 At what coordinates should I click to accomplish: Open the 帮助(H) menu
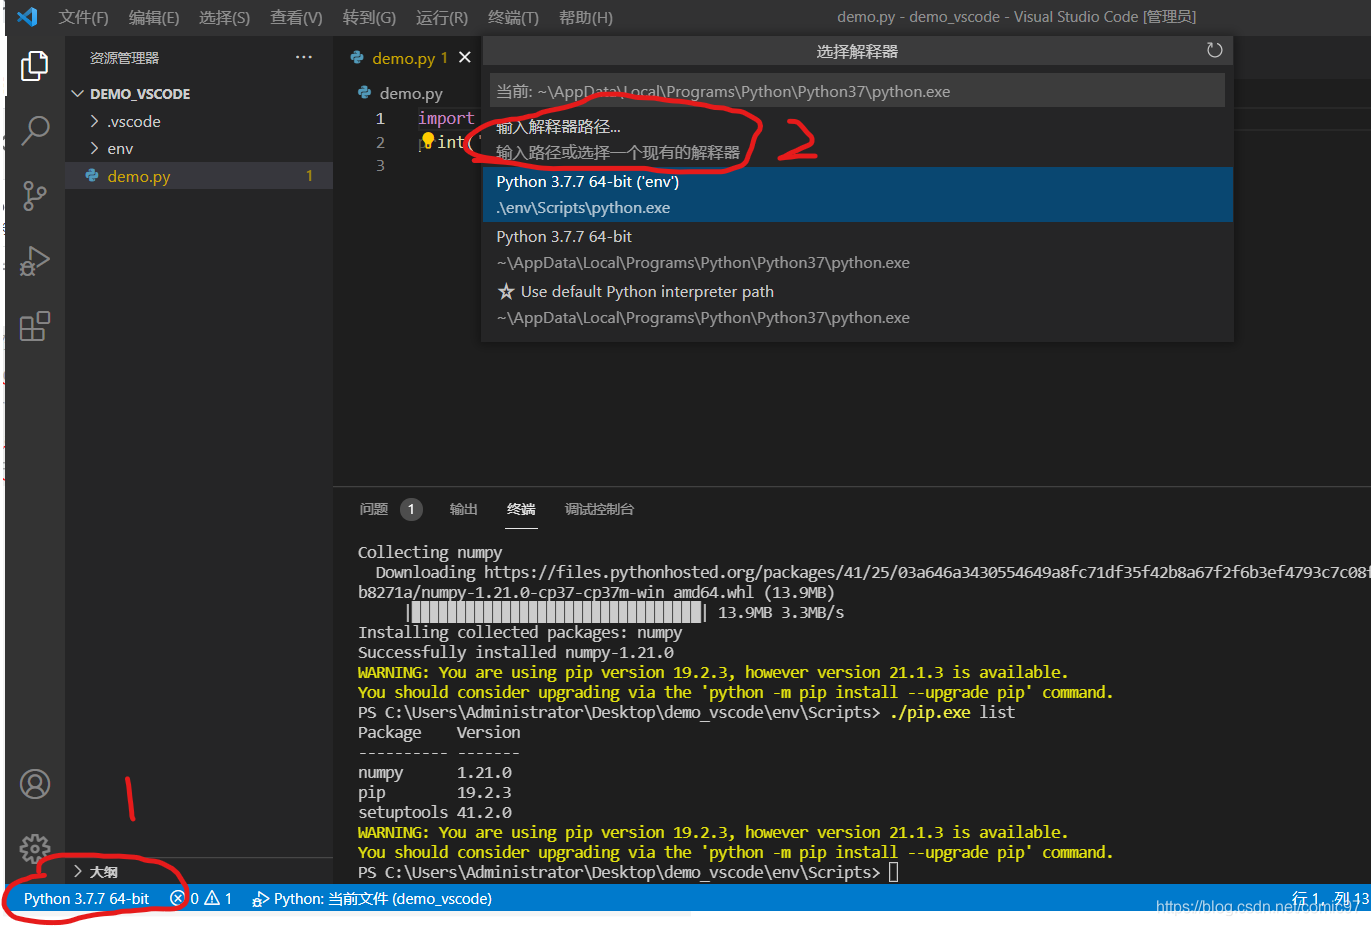pyautogui.click(x=586, y=18)
